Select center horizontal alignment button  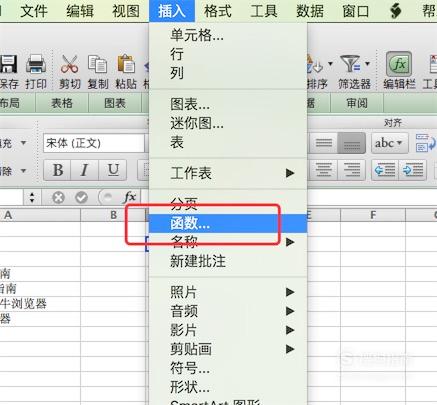coord(324,170)
